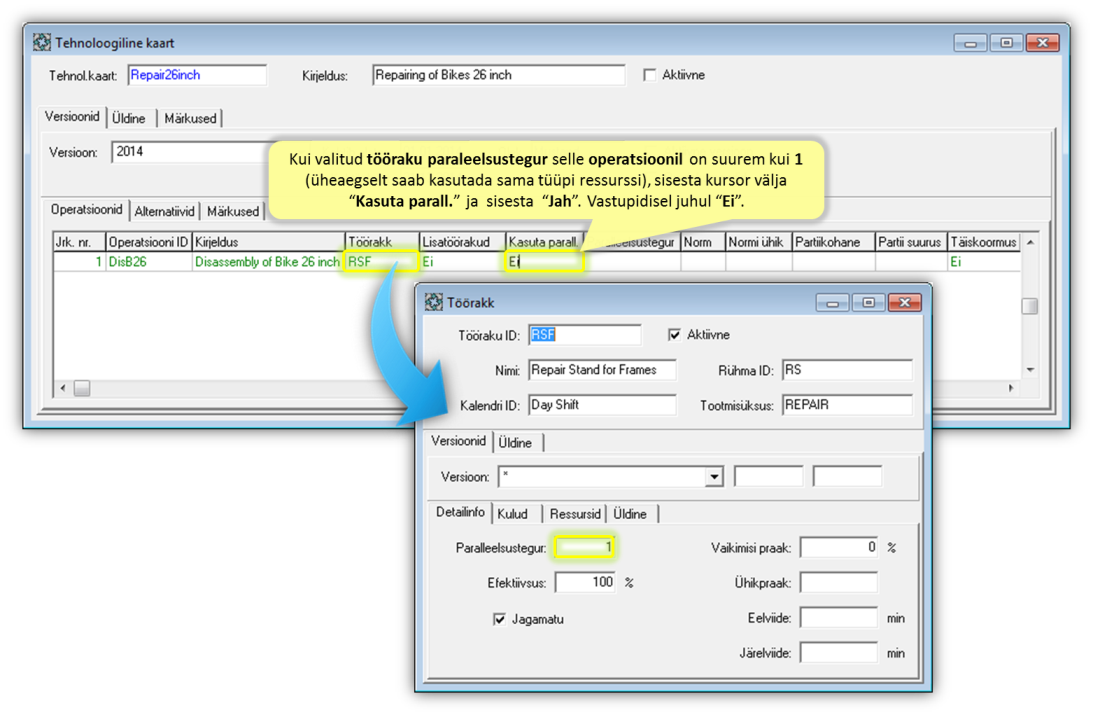This screenshot has height=715, width=1093.
Task: Click the Eelviide input field
Action: pyautogui.click(x=839, y=618)
